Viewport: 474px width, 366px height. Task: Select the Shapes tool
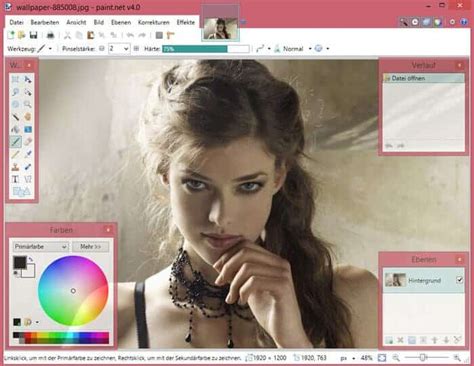click(x=21, y=192)
